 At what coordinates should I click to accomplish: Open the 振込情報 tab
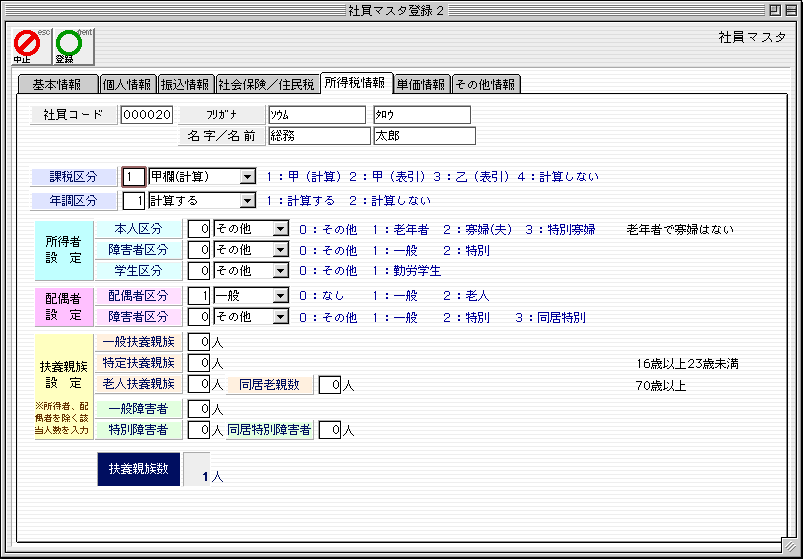pos(185,84)
